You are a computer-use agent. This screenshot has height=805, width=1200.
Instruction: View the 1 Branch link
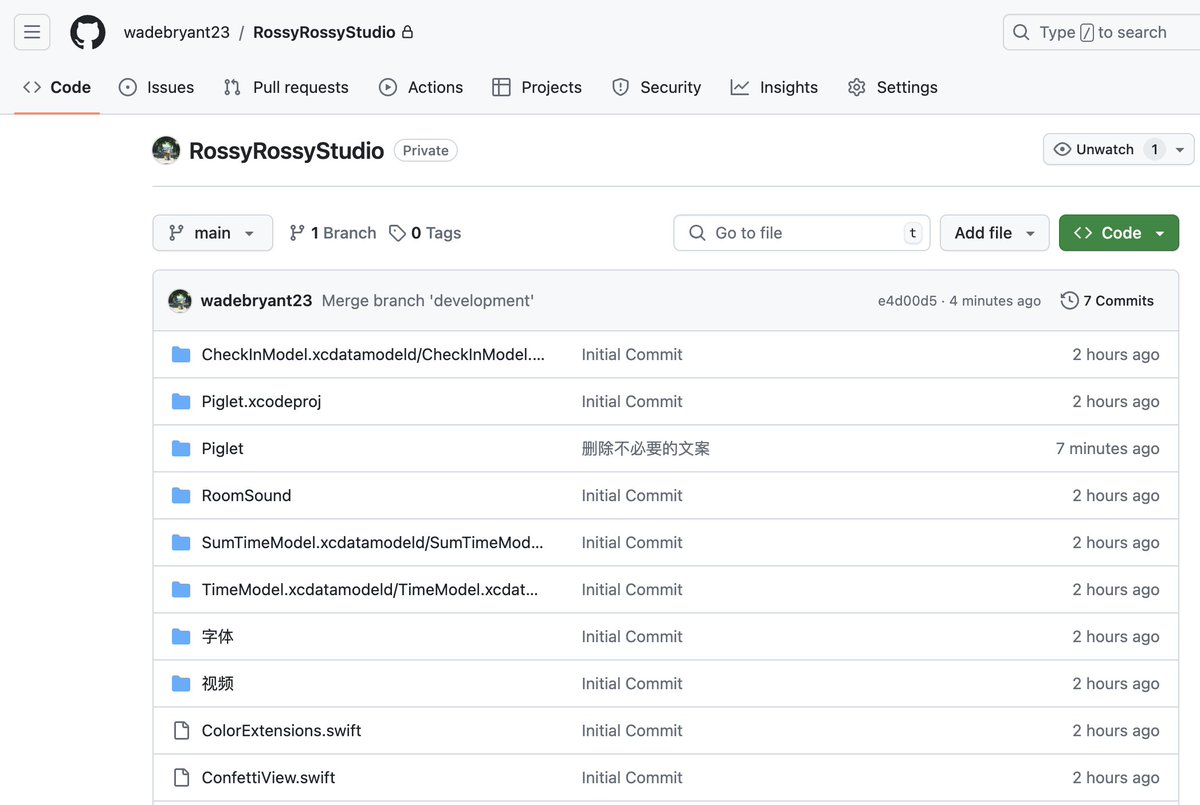333,233
